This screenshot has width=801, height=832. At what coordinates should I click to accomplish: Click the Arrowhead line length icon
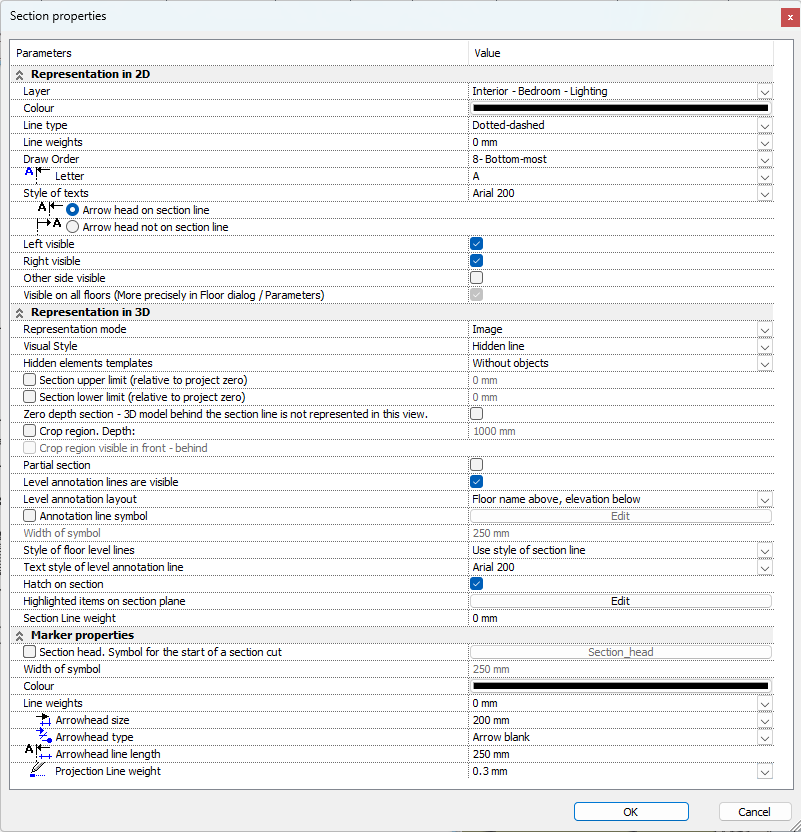pyautogui.click(x=37, y=754)
